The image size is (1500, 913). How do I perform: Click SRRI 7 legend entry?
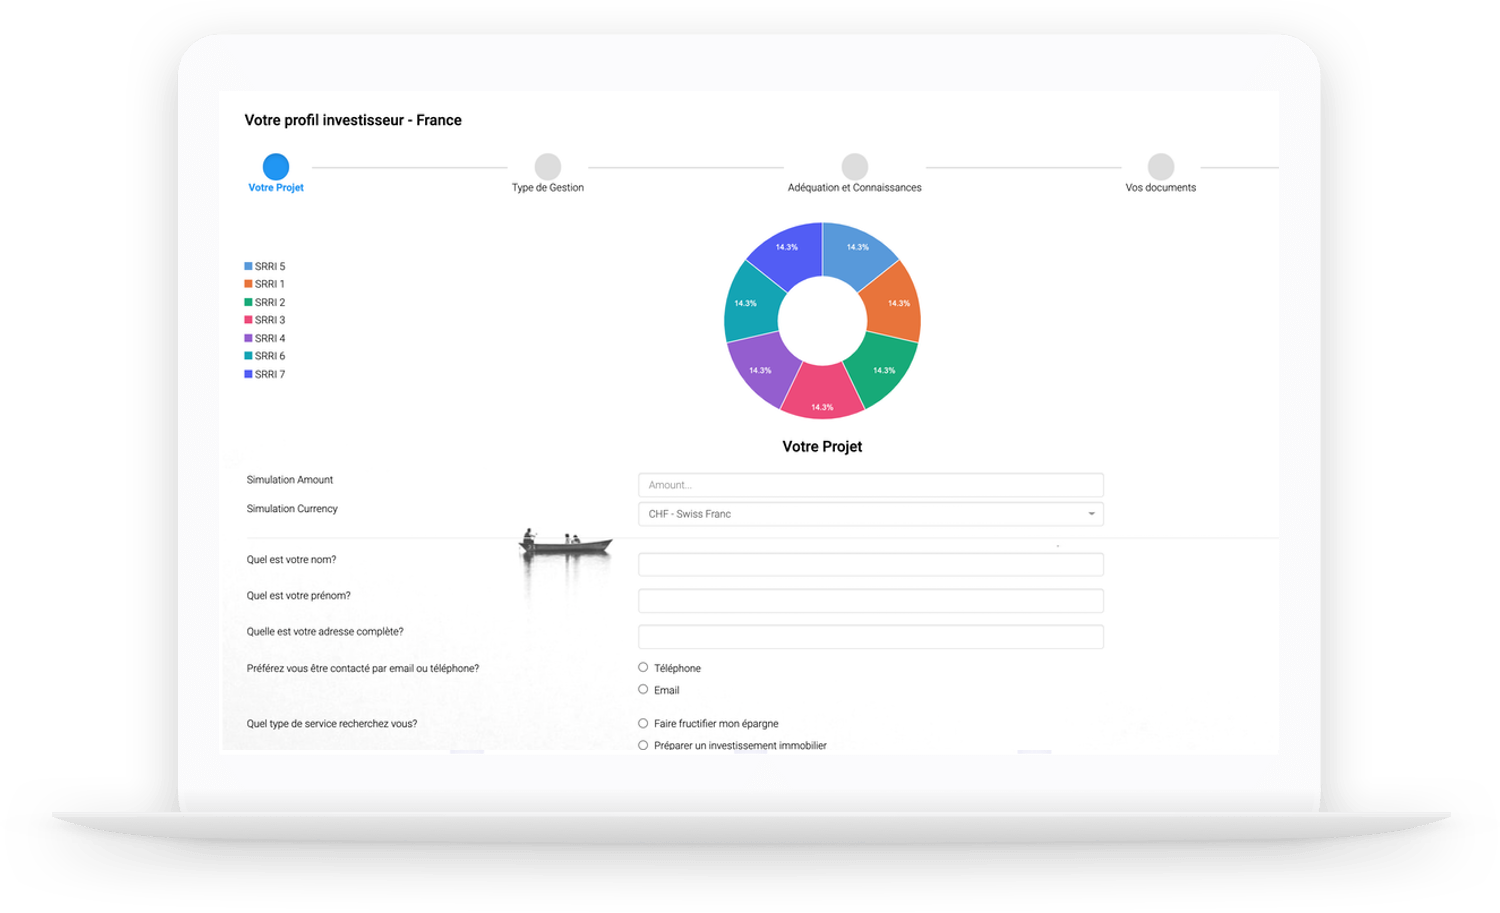pos(266,374)
